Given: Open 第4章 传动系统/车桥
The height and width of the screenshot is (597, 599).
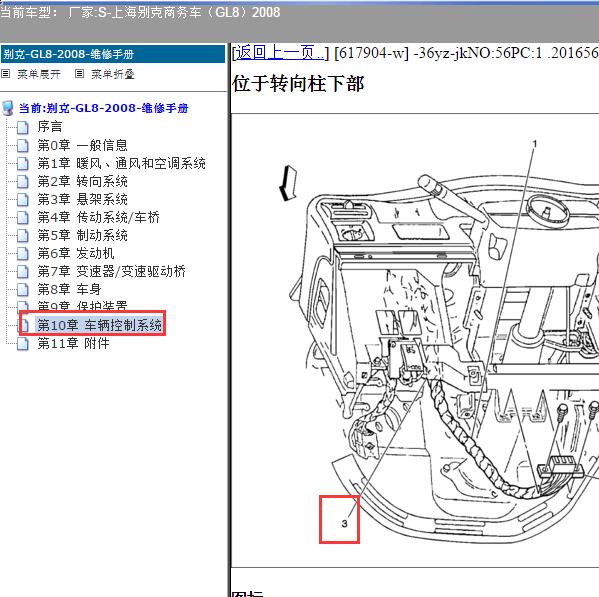Looking at the screenshot, I should pyautogui.click(x=99, y=217).
